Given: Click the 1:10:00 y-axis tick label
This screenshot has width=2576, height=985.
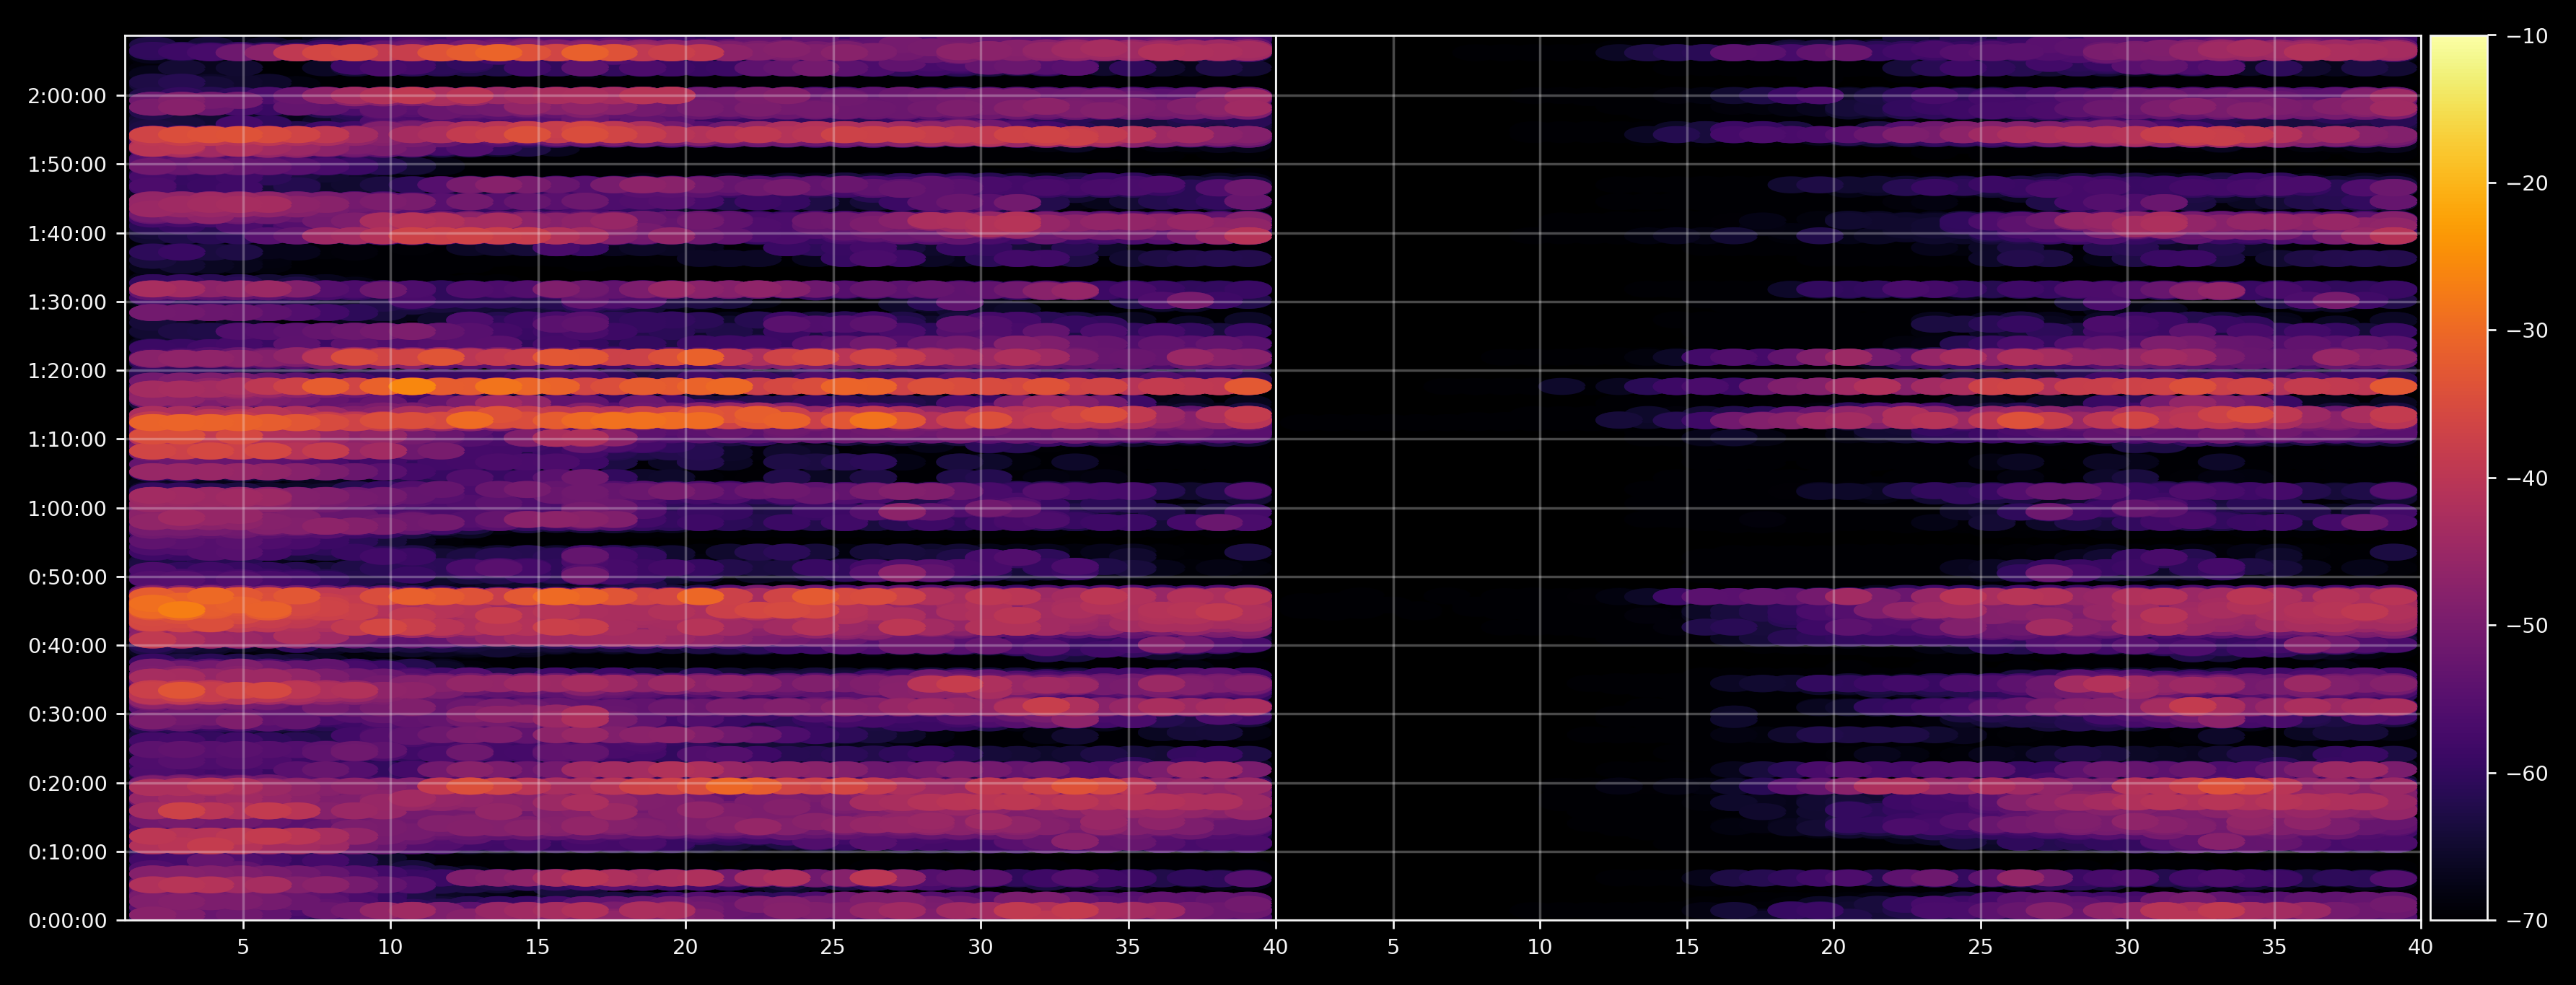Looking at the screenshot, I should coord(67,439).
